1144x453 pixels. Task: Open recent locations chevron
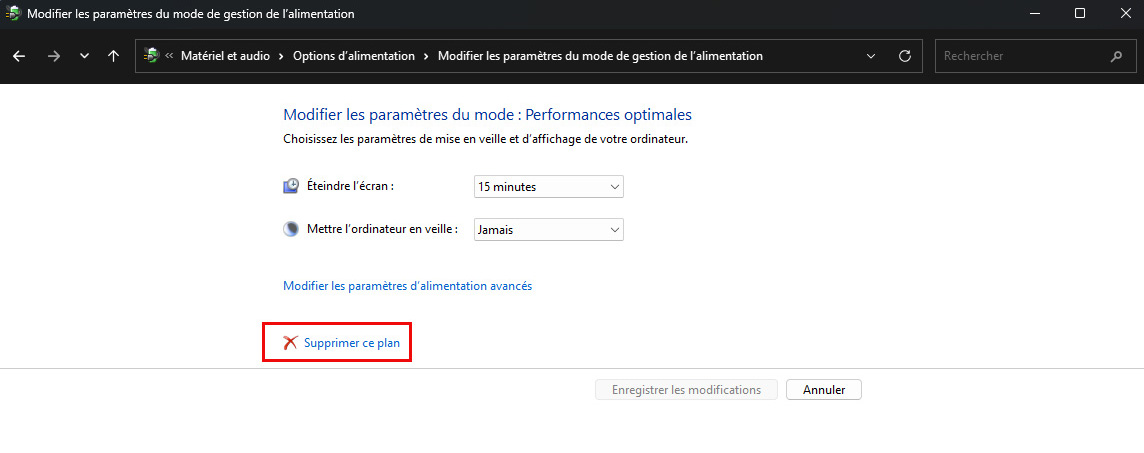(x=84, y=56)
